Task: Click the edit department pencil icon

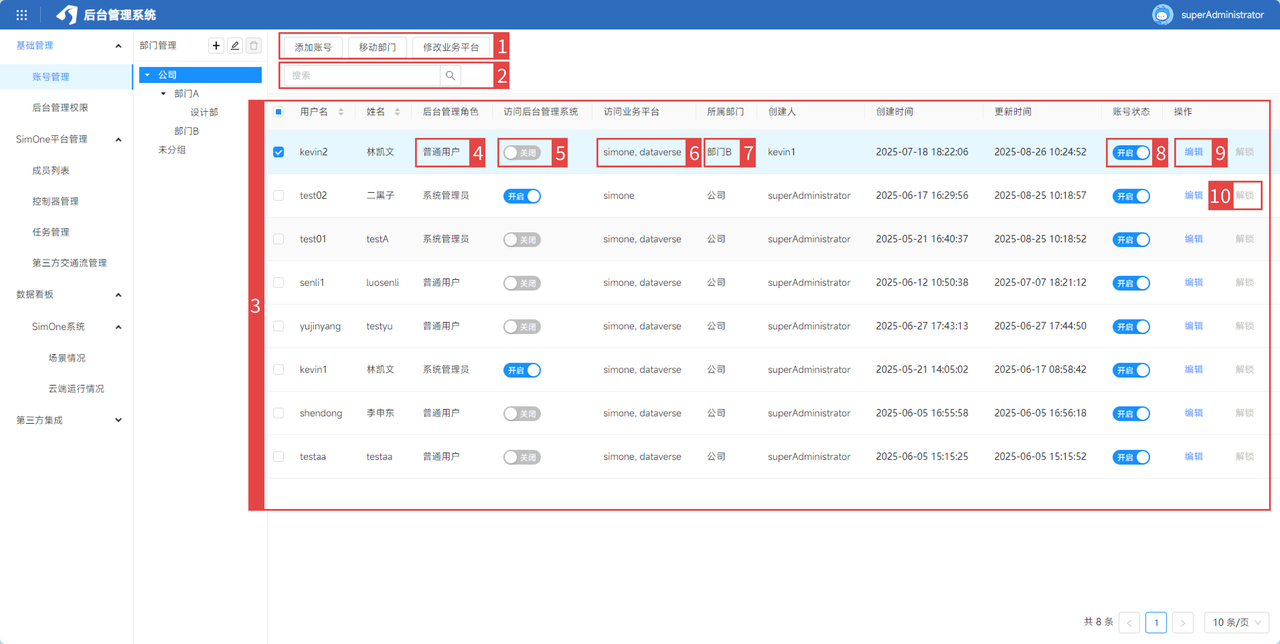Action: [235, 46]
